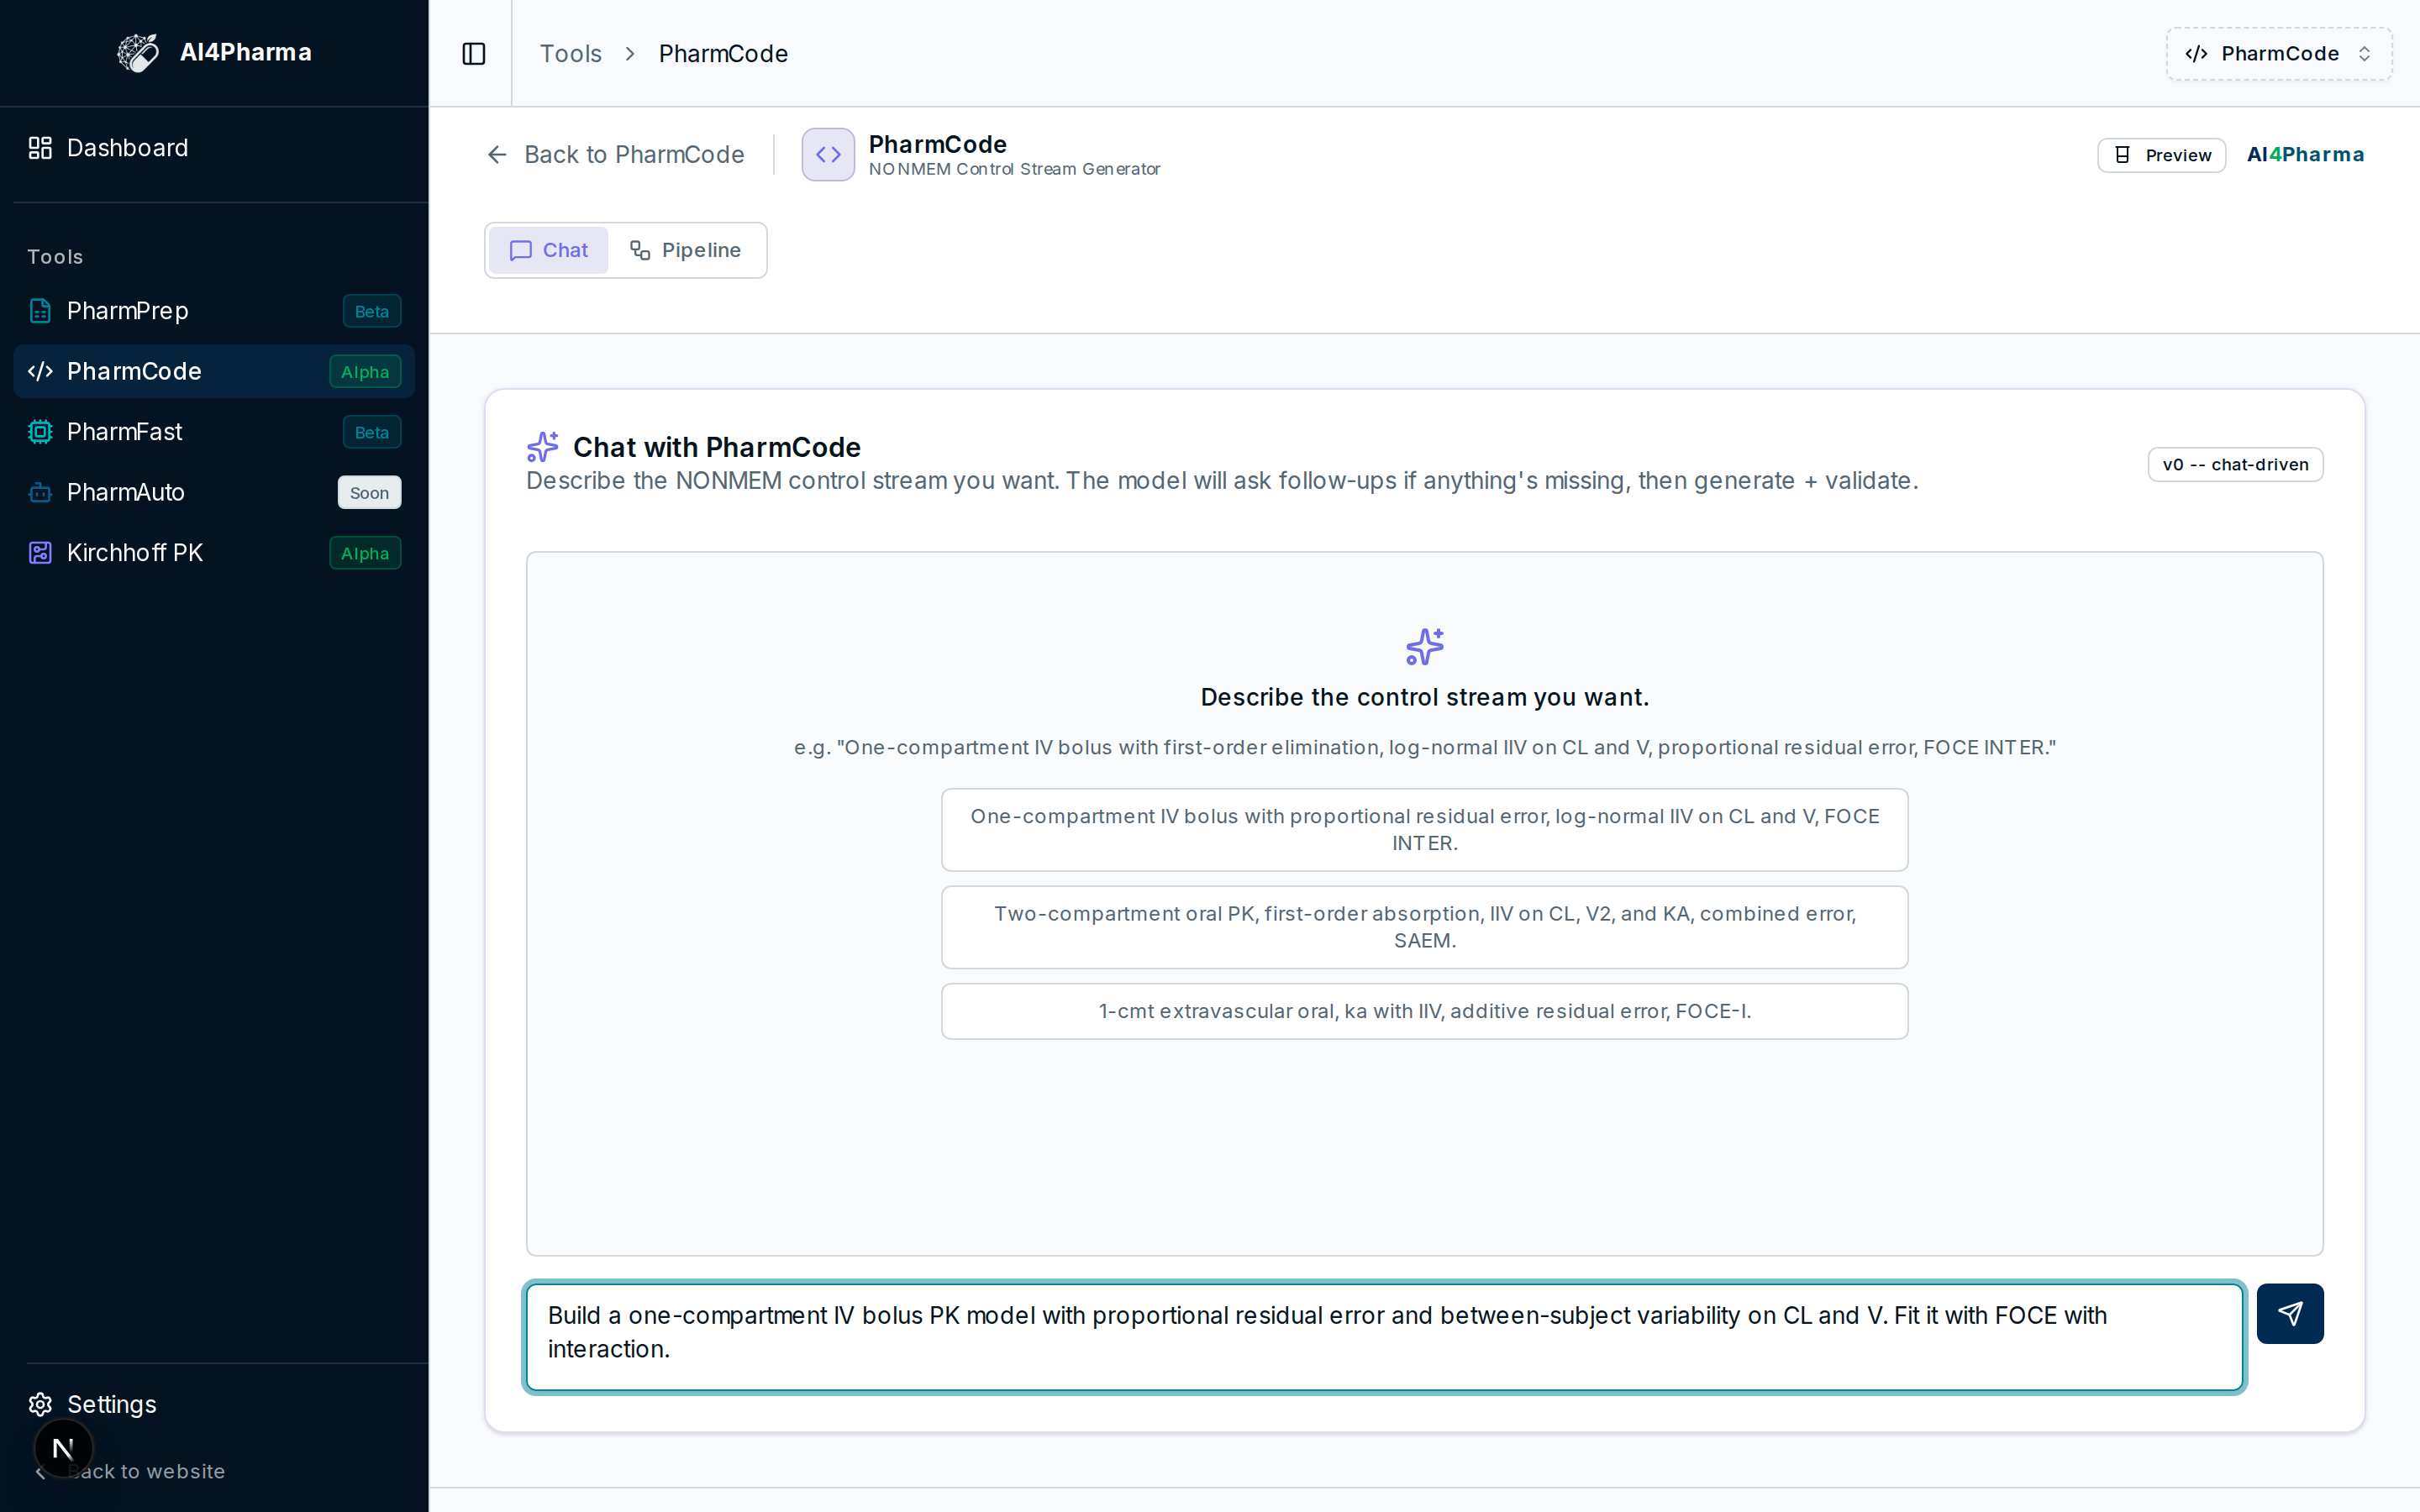This screenshot has height=1512, width=2420.
Task: Focus the control stream message input field
Action: tap(1385, 1337)
